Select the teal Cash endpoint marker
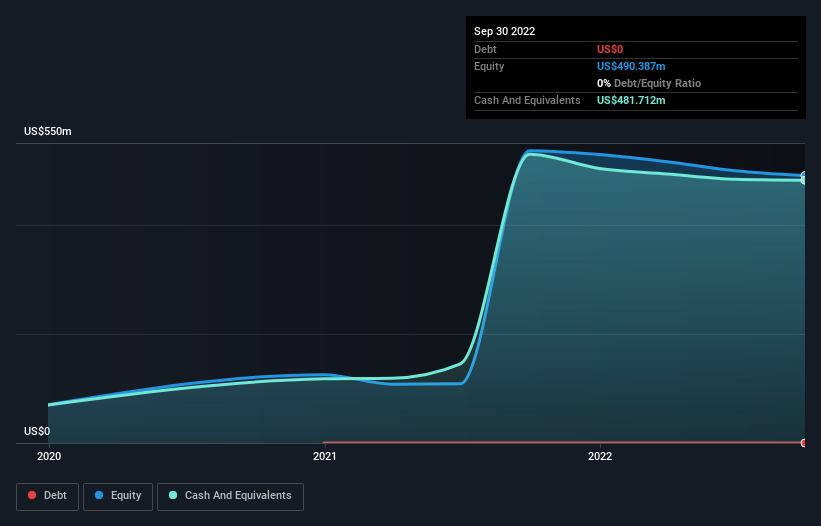Viewport: 821px width, 526px height. 804,180
